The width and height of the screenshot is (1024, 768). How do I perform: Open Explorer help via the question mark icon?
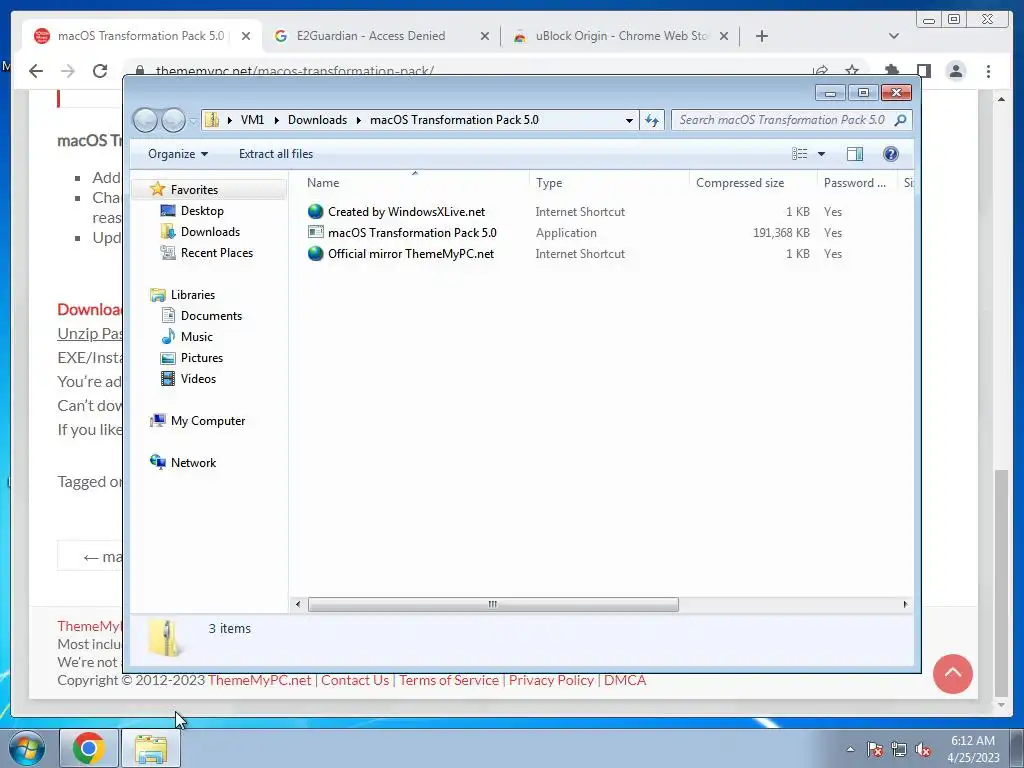890,154
